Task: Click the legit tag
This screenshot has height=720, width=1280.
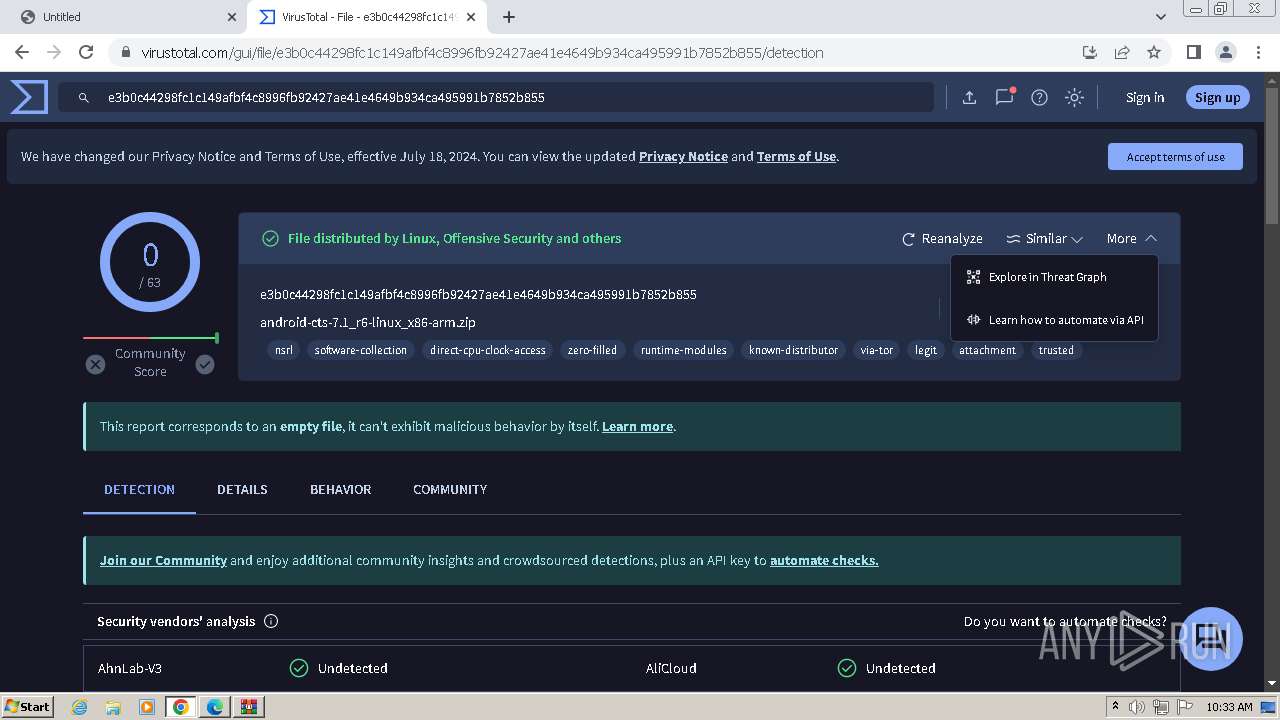Action: (926, 350)
